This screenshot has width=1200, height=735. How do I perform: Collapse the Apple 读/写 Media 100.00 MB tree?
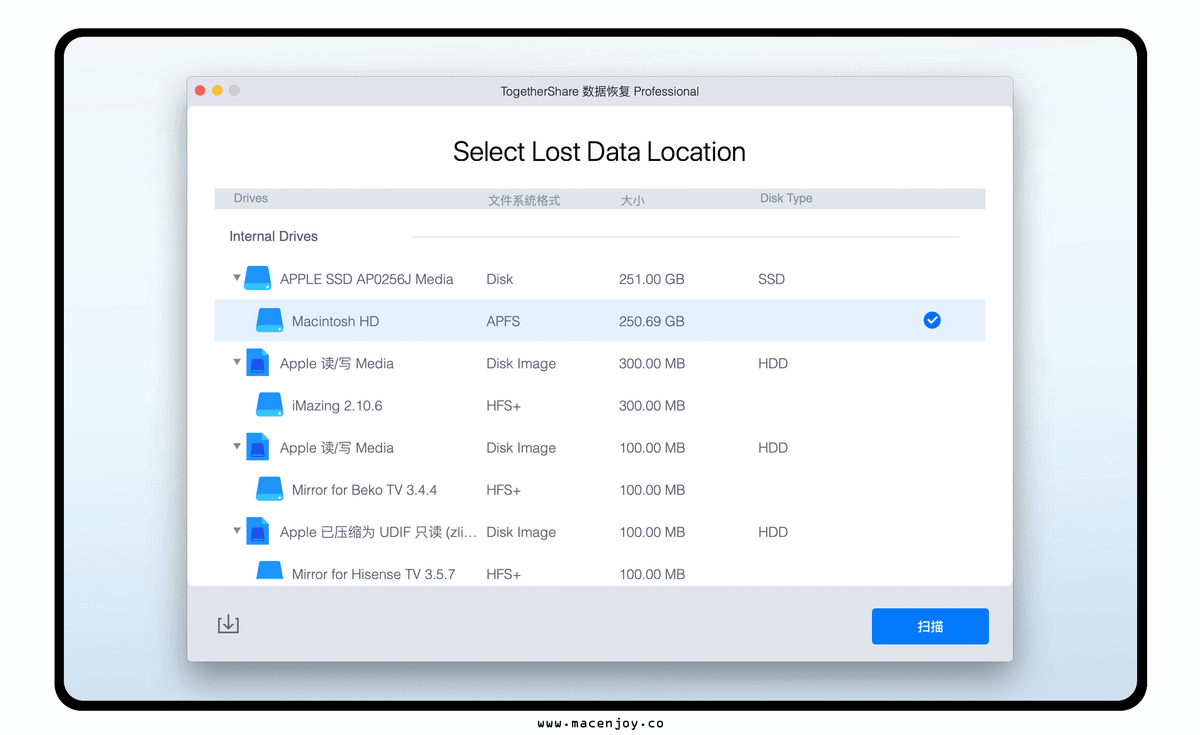point(237,446)
